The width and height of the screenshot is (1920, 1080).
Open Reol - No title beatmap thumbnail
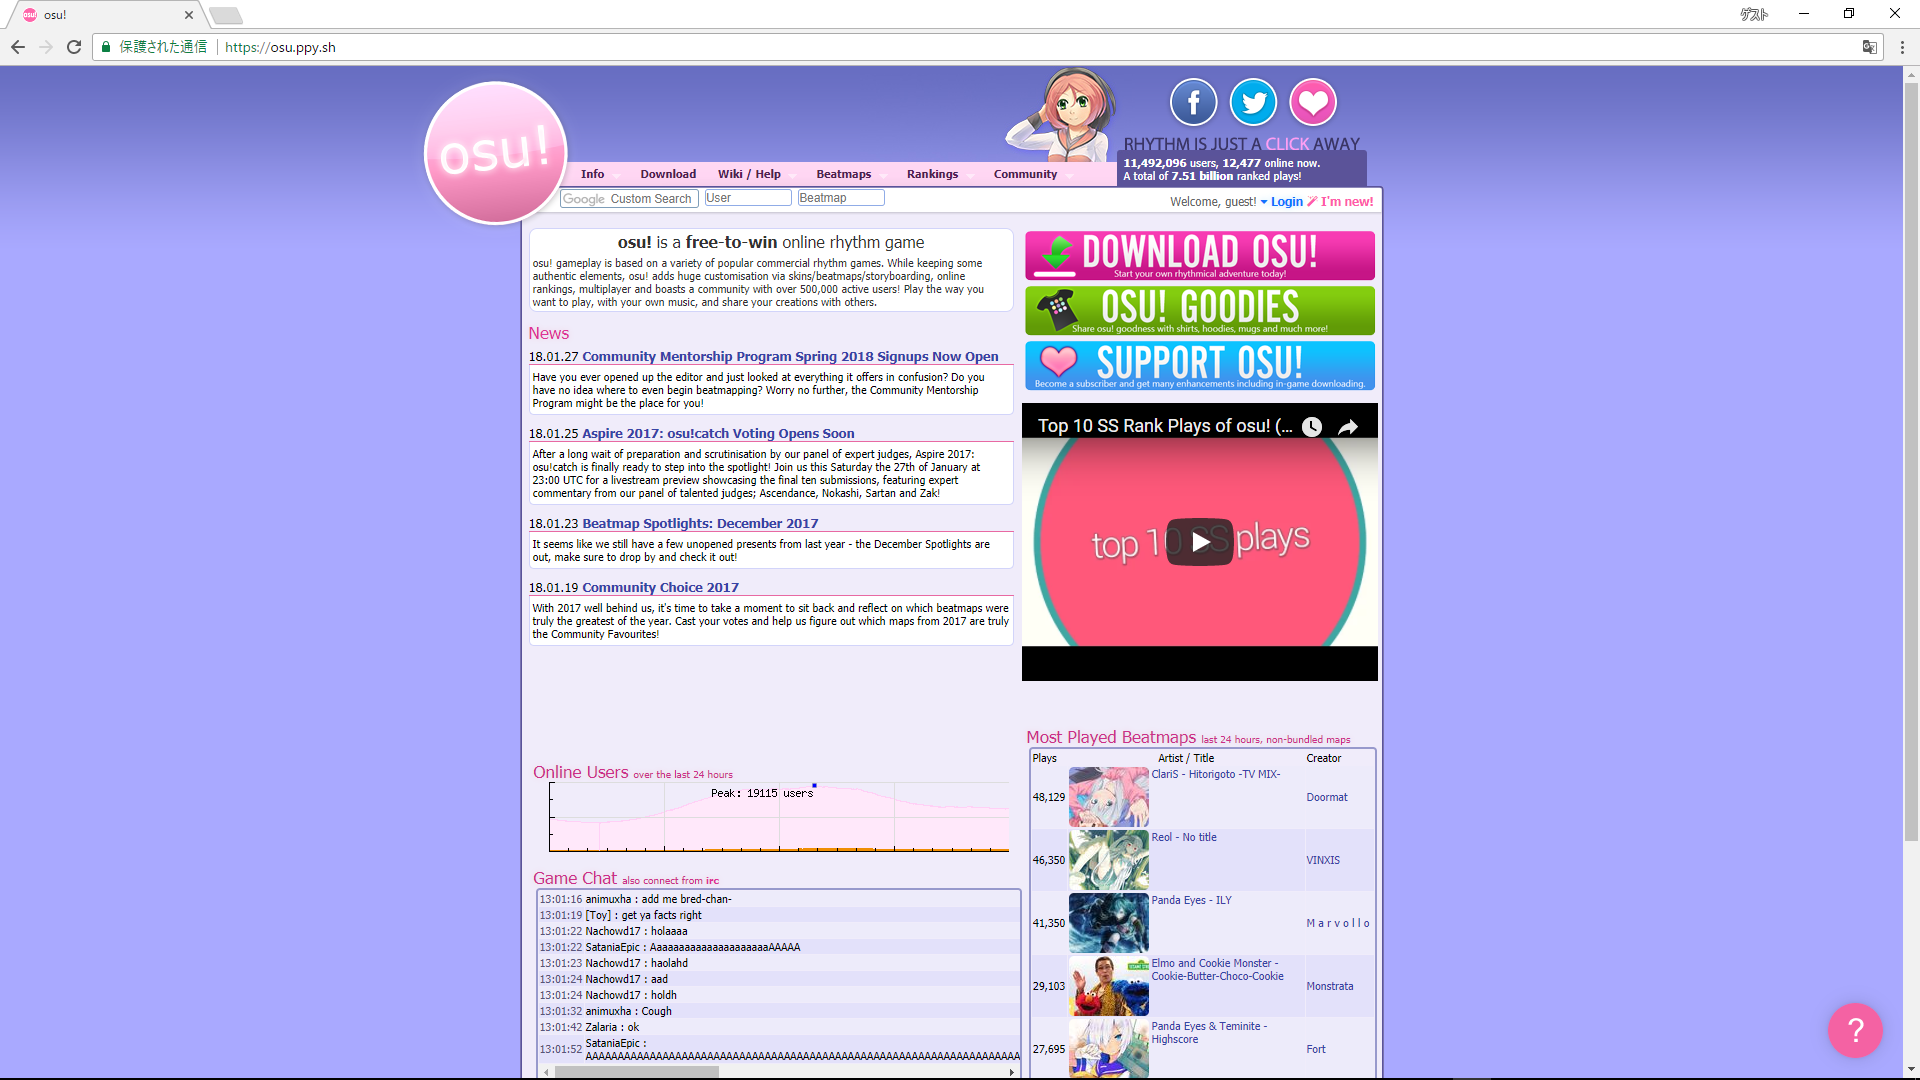point(1108,860)
